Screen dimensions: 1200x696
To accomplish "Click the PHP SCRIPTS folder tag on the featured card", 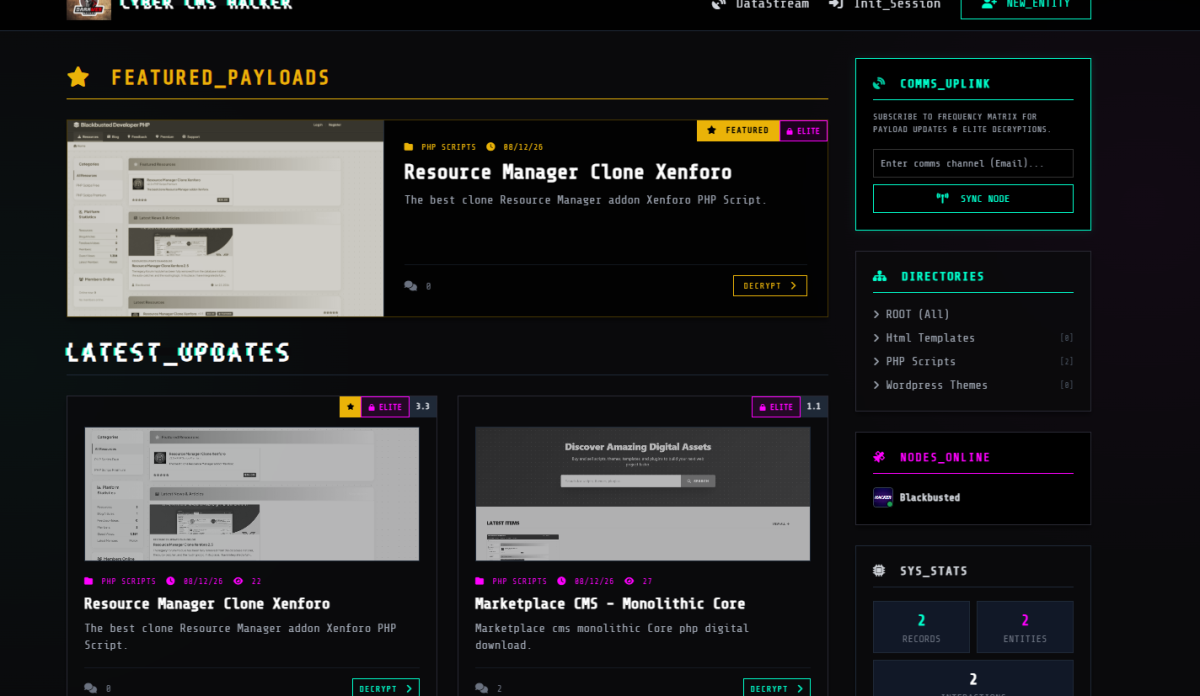I will pyautogui.click(x=440, y=147).
